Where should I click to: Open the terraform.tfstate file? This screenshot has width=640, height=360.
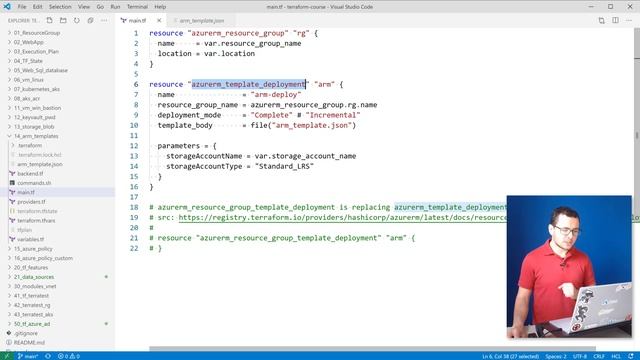tap(37, 211)
